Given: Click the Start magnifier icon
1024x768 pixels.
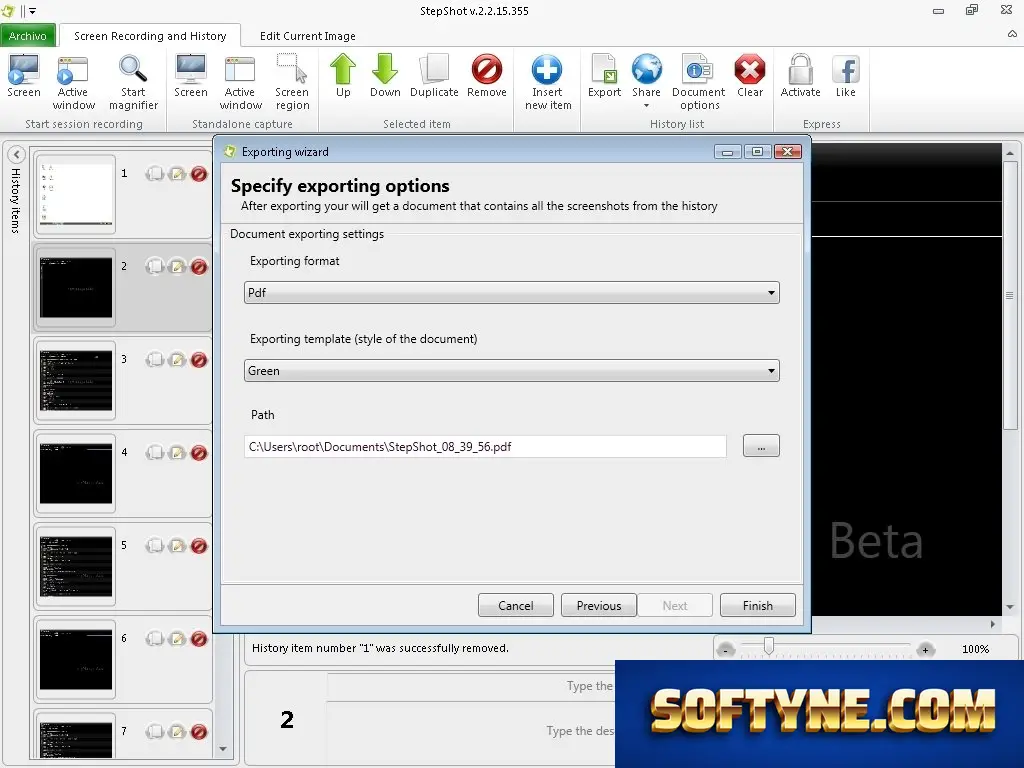Looking at the screenshot, I should click(x=133, y=69).
